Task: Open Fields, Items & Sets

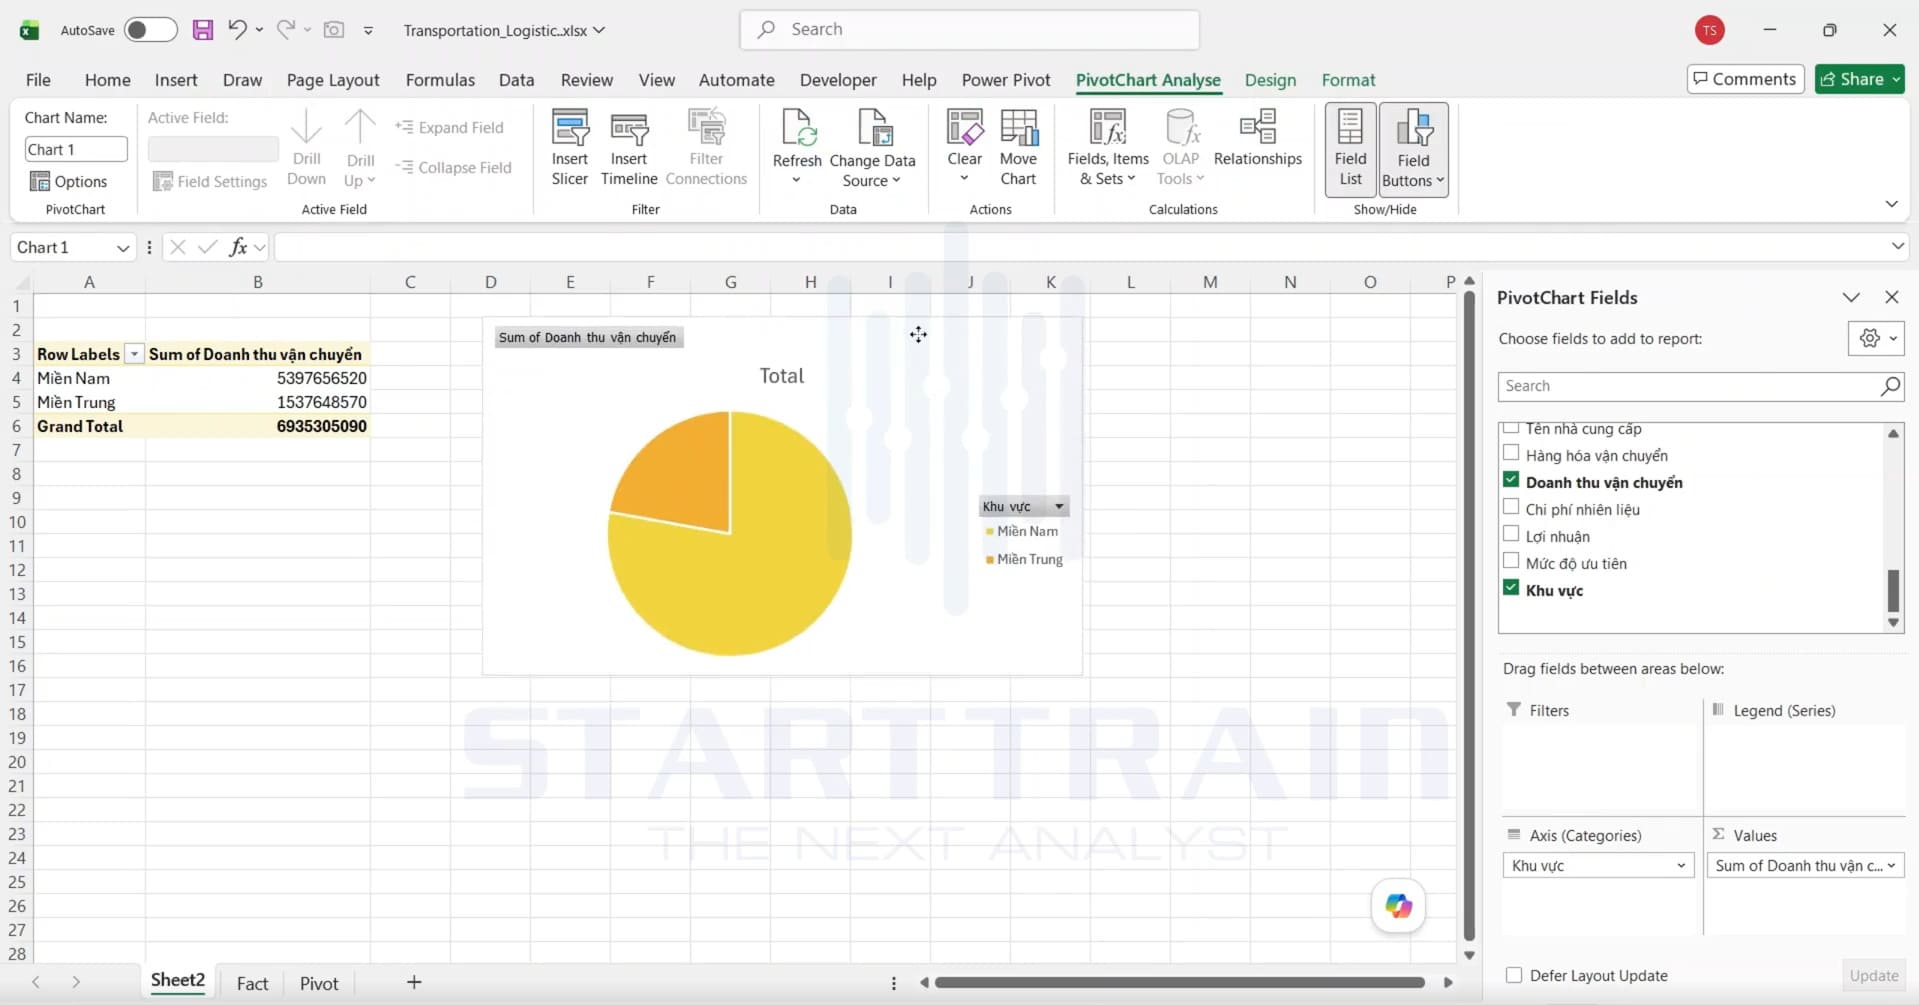Action: (1108, 149)
